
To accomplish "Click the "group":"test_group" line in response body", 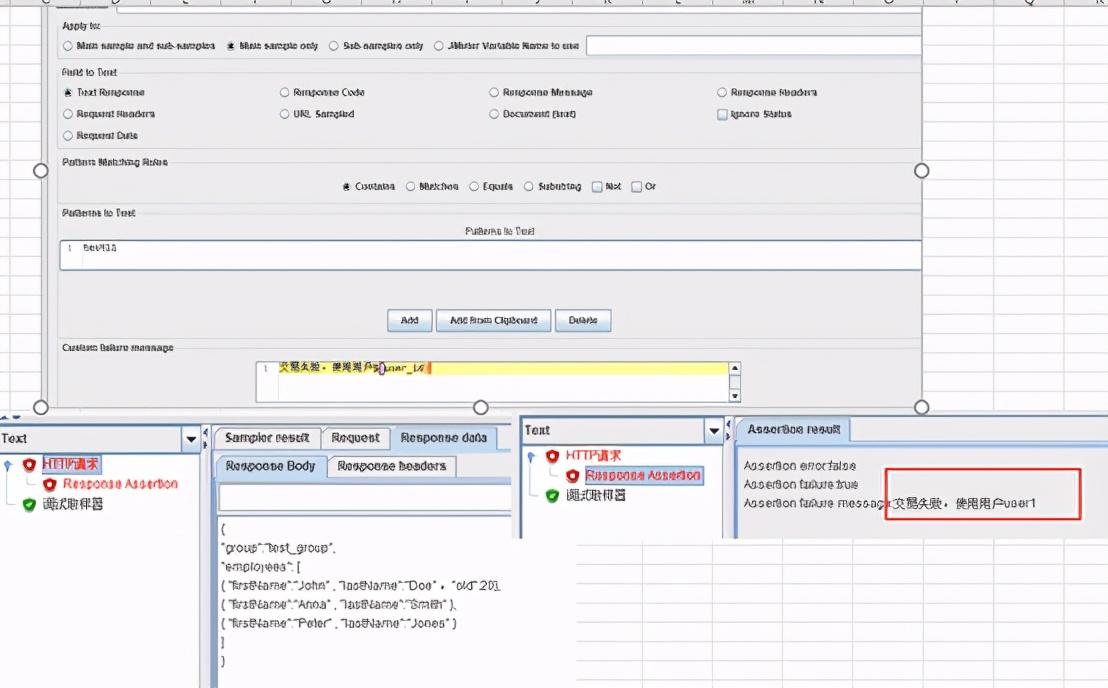I will (x=278, y=548).
